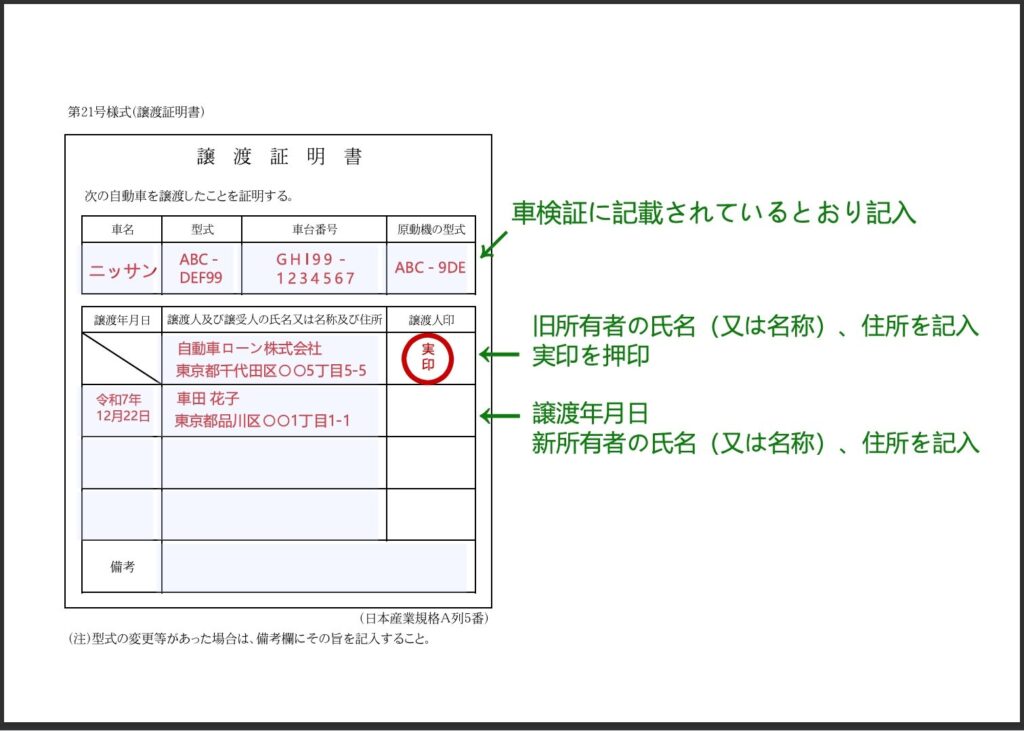
Task: Click the 車検証に記載されているとおり記入 annotation
Action: (714, 213)
